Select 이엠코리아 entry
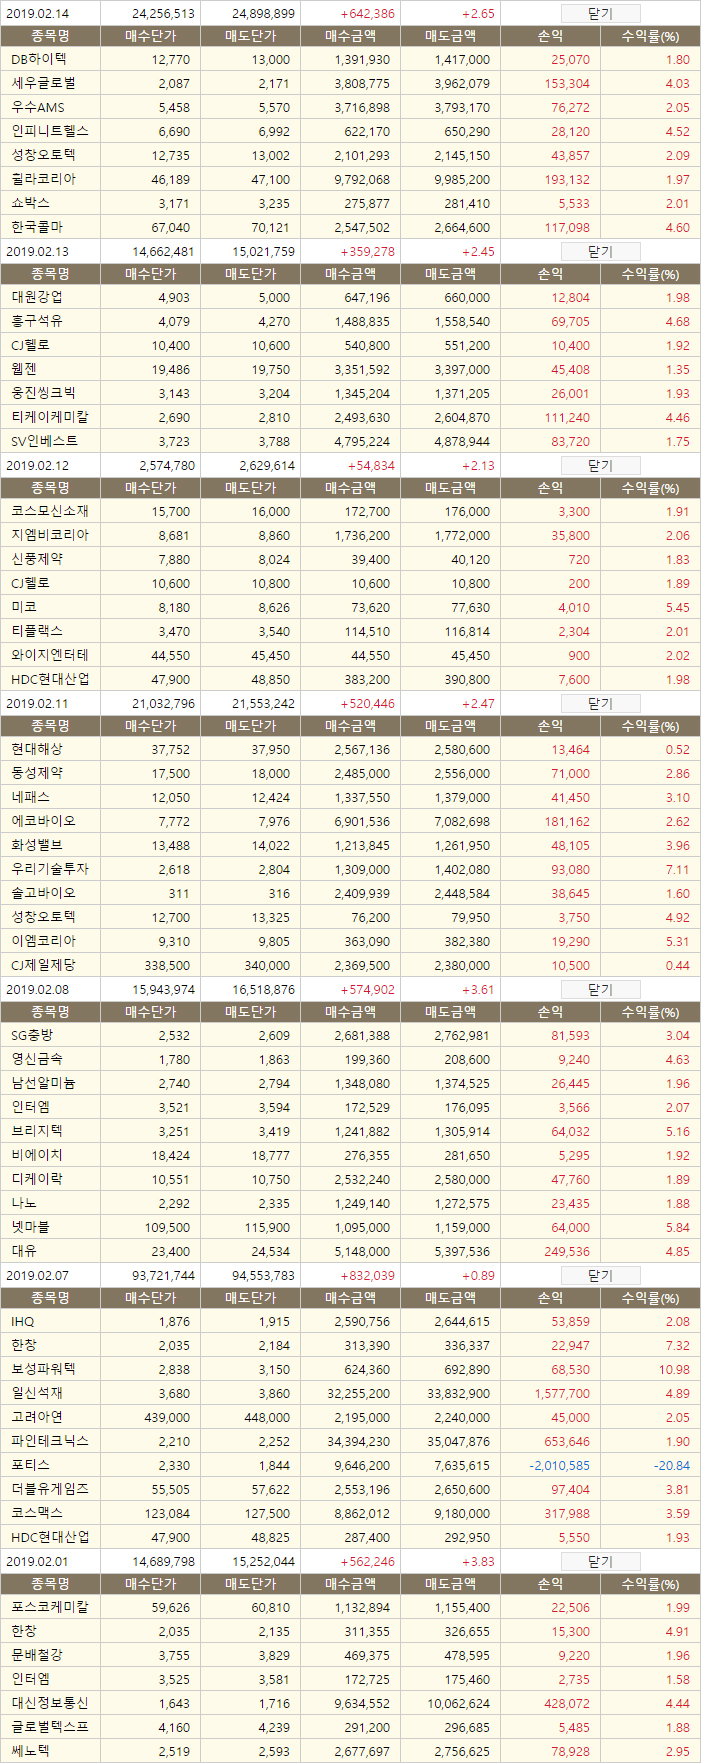 43,942
